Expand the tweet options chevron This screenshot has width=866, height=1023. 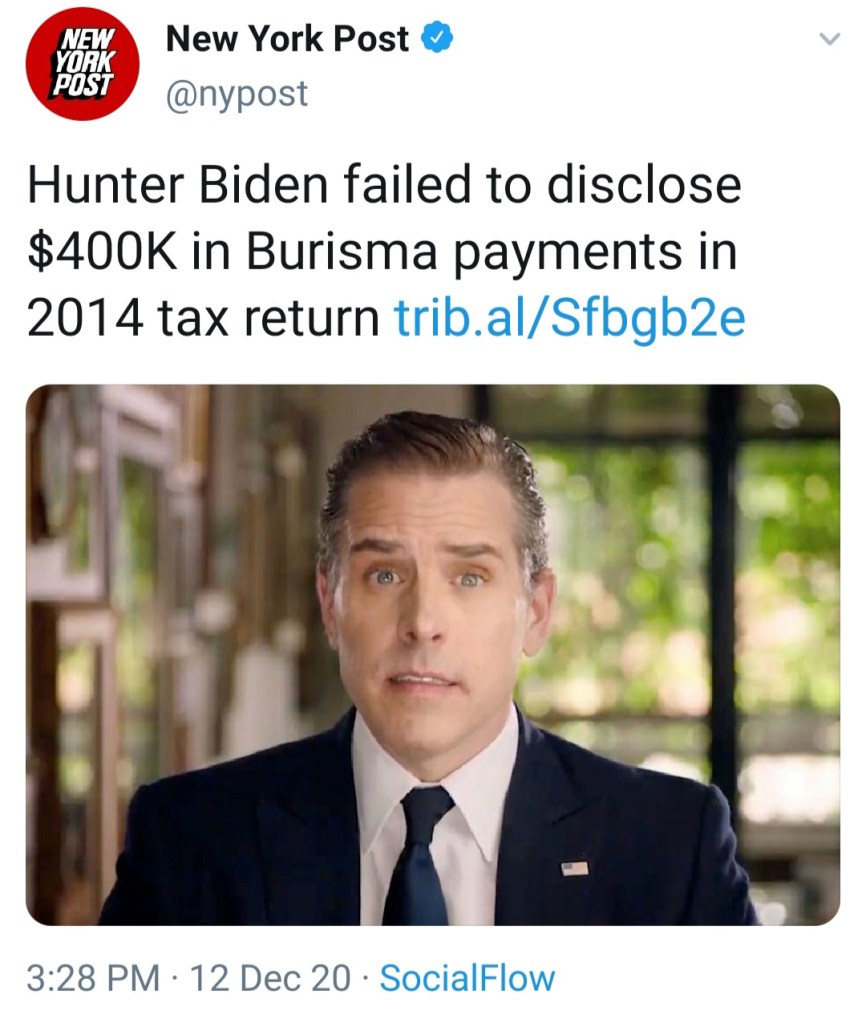pyautogui.click(x=828, y=40)
